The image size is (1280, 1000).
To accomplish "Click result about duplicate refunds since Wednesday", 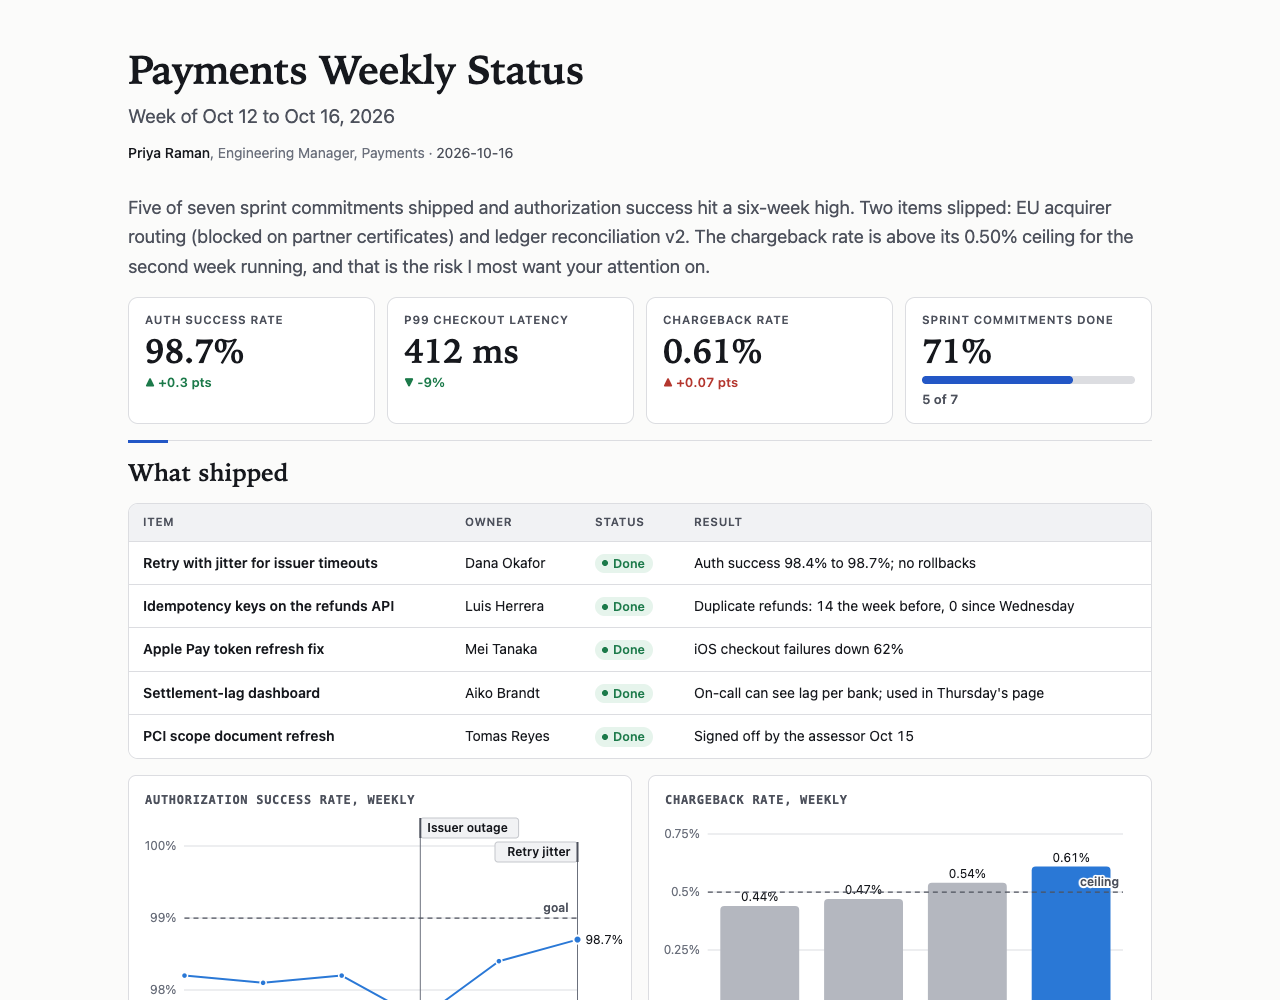I will (x=884, y=606).
